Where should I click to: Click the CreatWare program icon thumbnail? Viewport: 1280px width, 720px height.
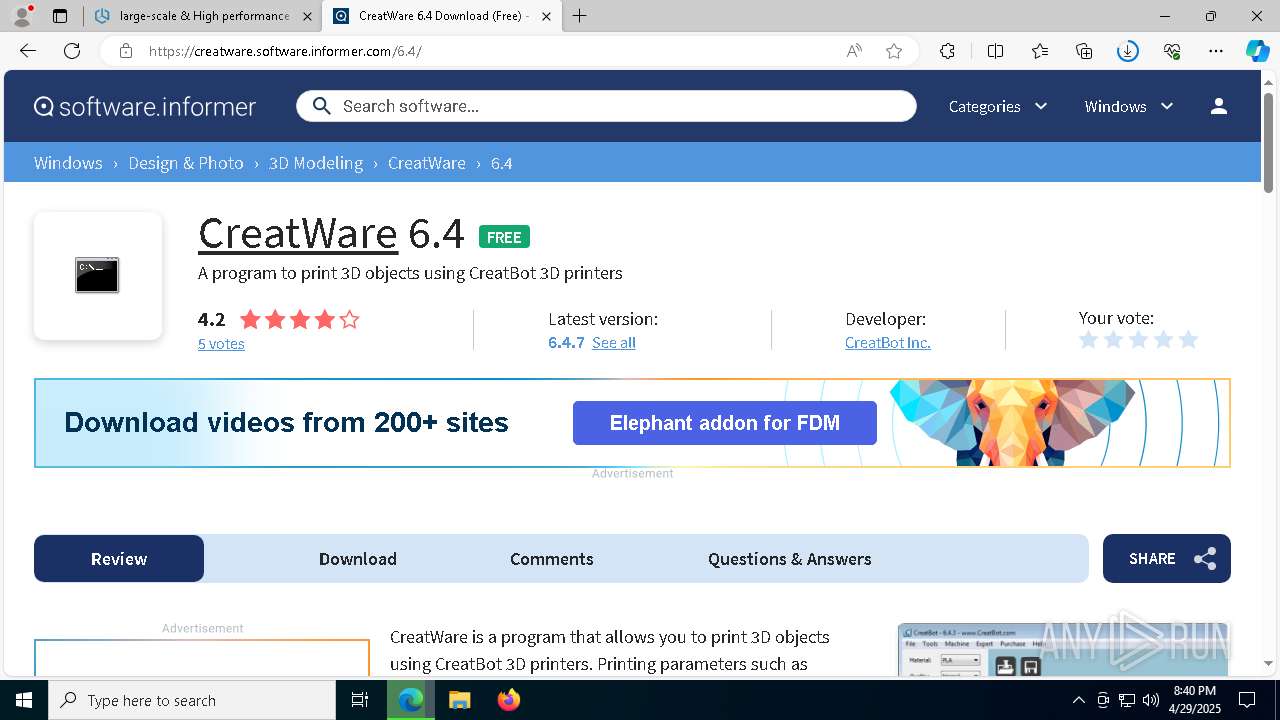[97, 275]
